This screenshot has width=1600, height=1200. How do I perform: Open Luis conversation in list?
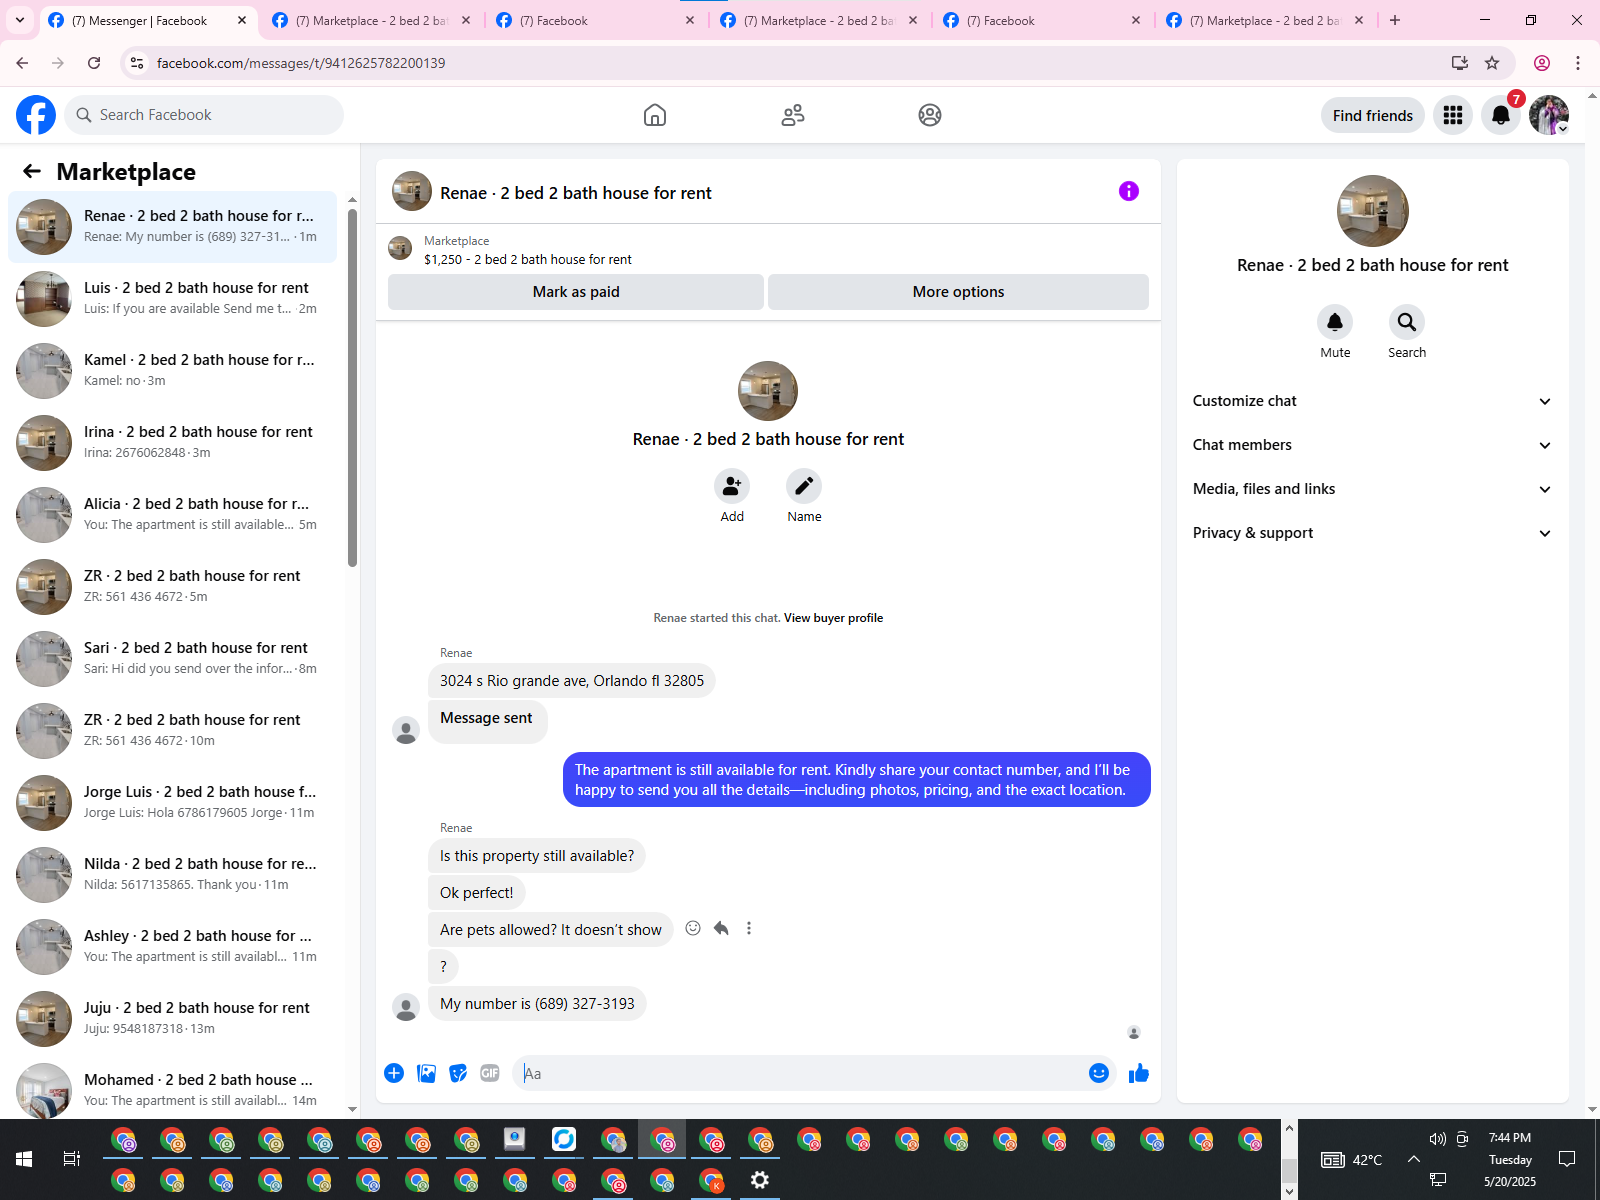pyautogui.click(x=172, y=299)
